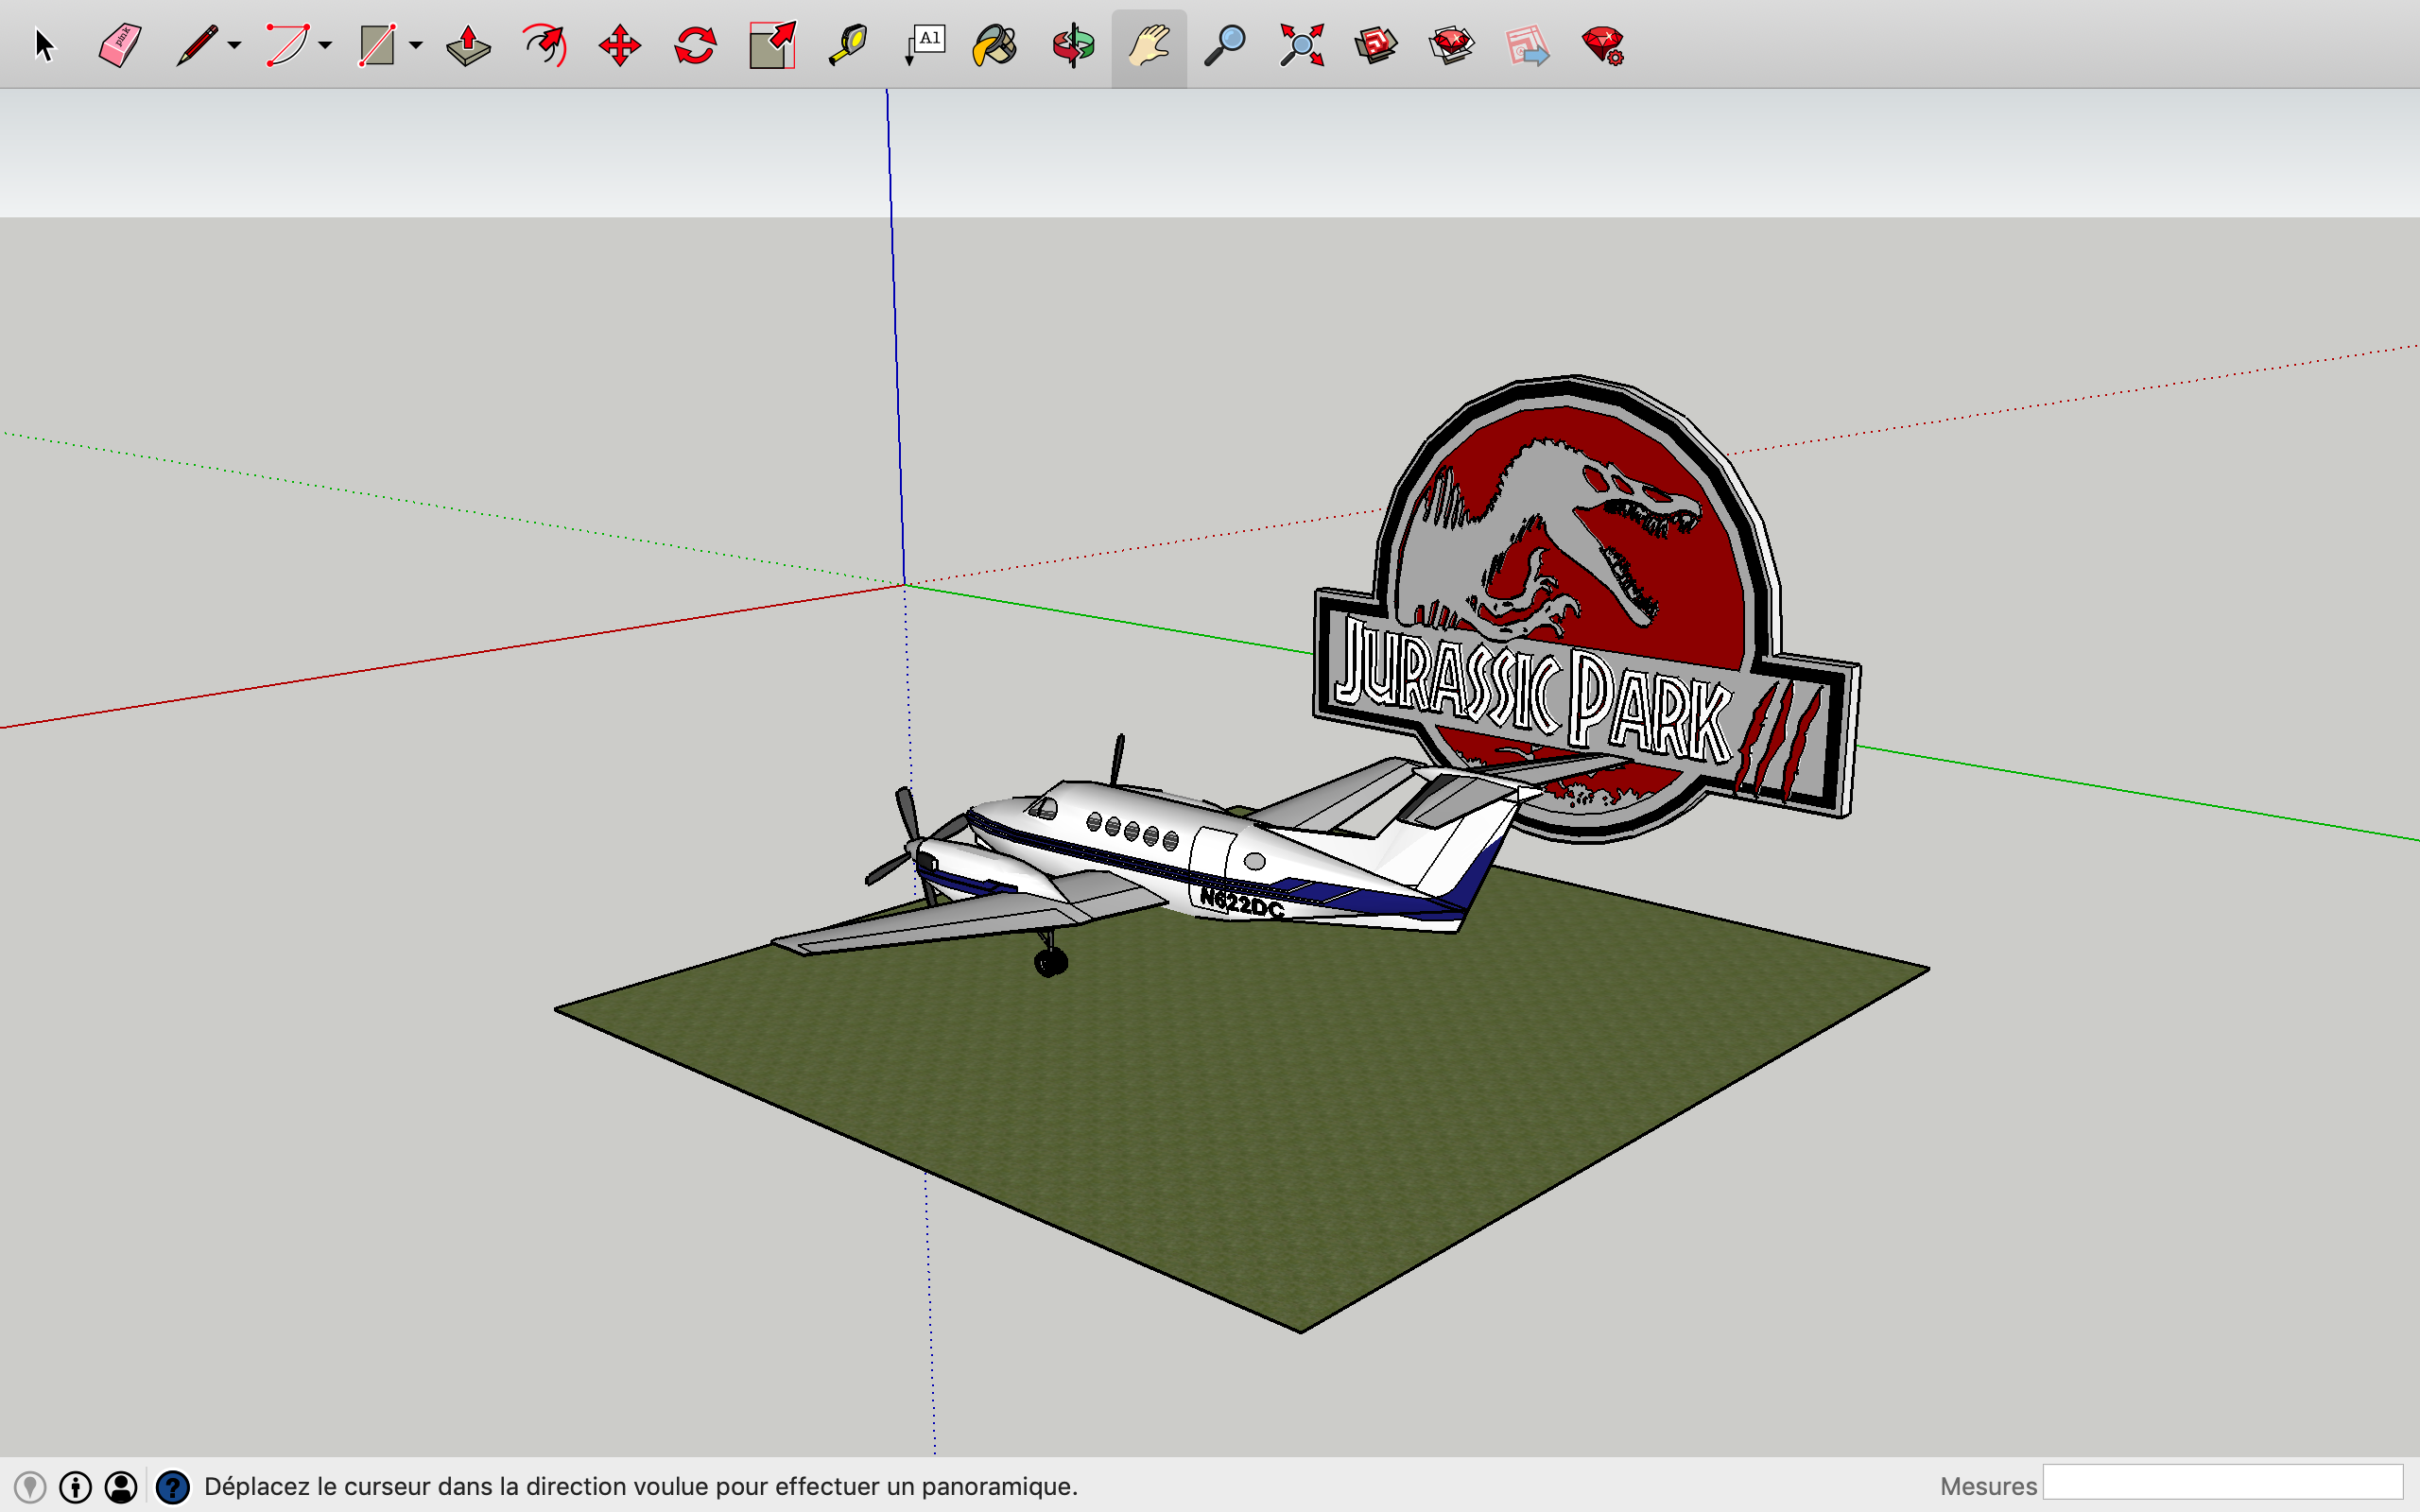The width and height of the screenshot is (2420, 1512).
Task: Open the Line tool dropdown arrow
Action: 234,45
